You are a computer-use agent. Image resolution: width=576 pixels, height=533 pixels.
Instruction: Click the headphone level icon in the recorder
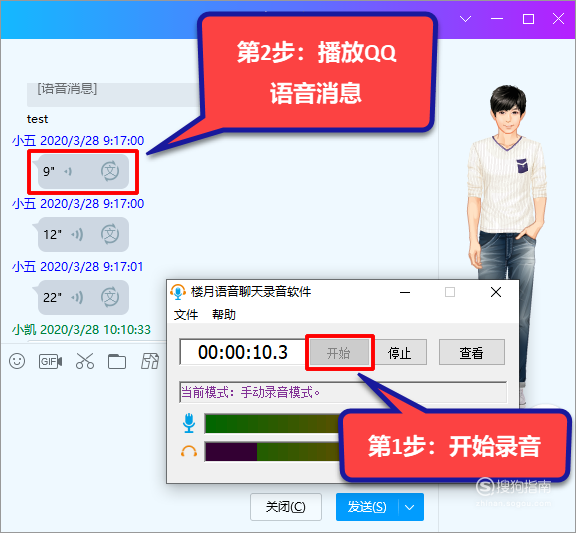pos(189,451)
